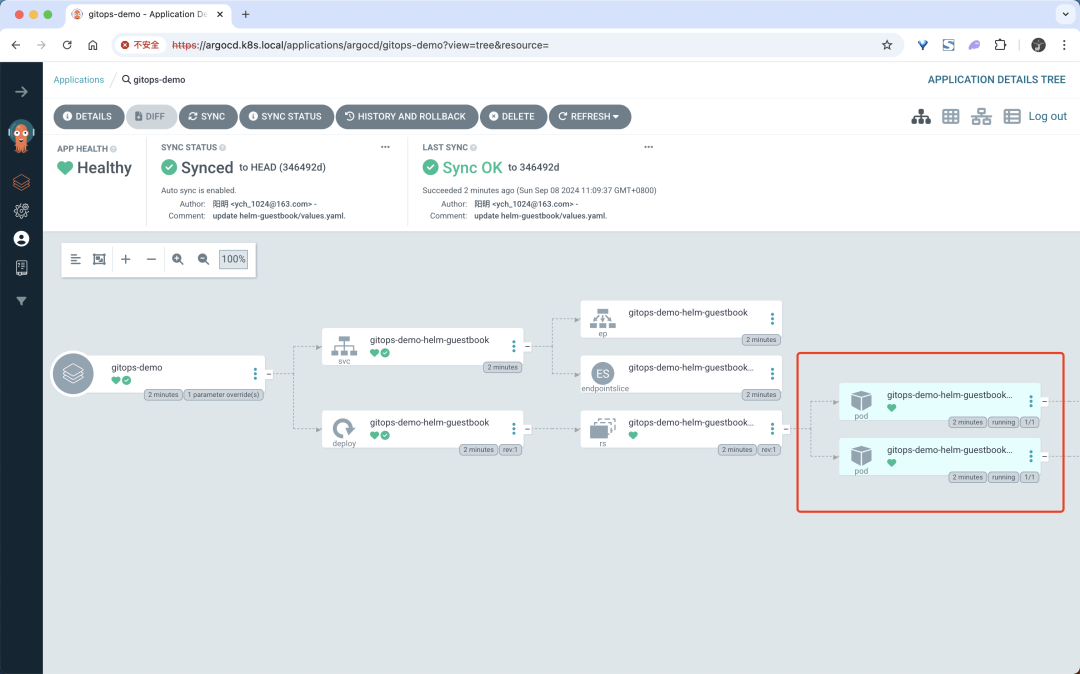Click Last Sync help icon
This screenshot has width=1080, height=674.
pyautogui.click(x=473, y=147)
